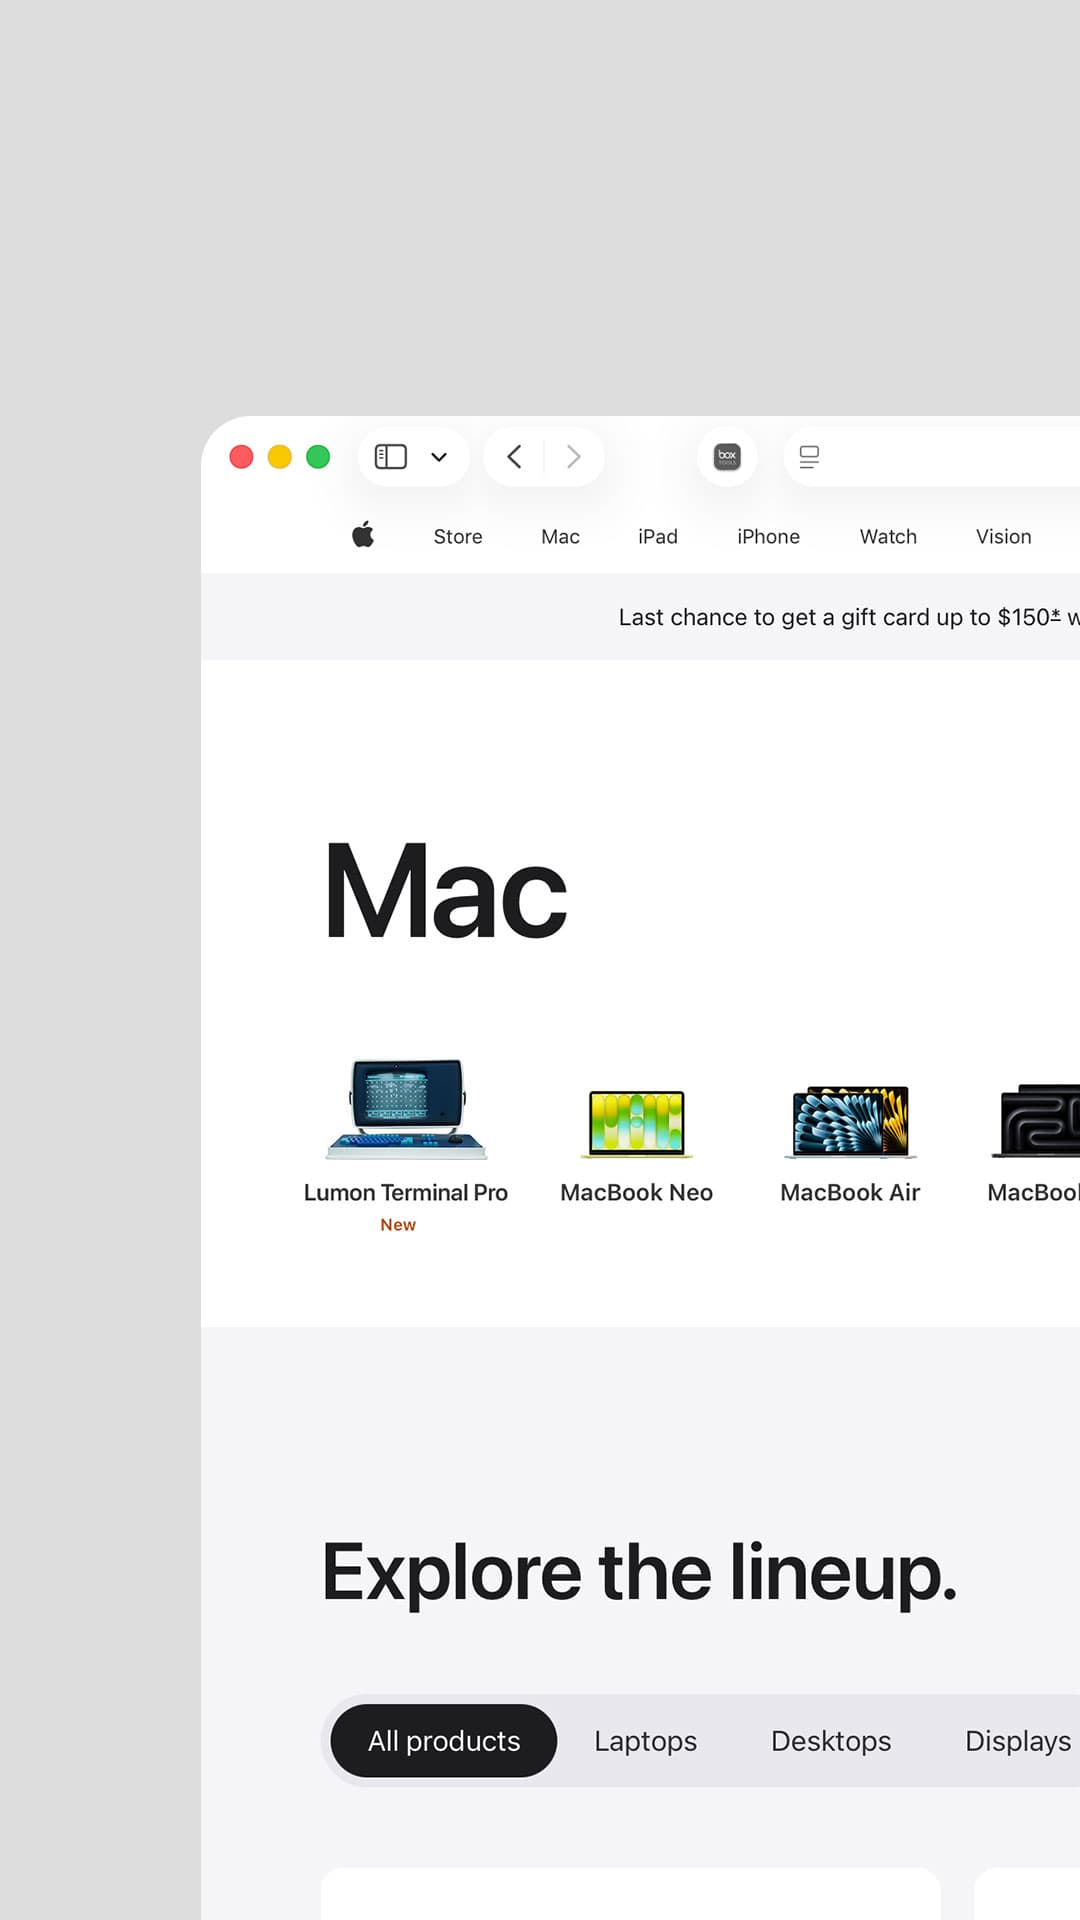Click the Box extension icon in toolbar
Screen dimensions: 1080x1920
[727, 457]
